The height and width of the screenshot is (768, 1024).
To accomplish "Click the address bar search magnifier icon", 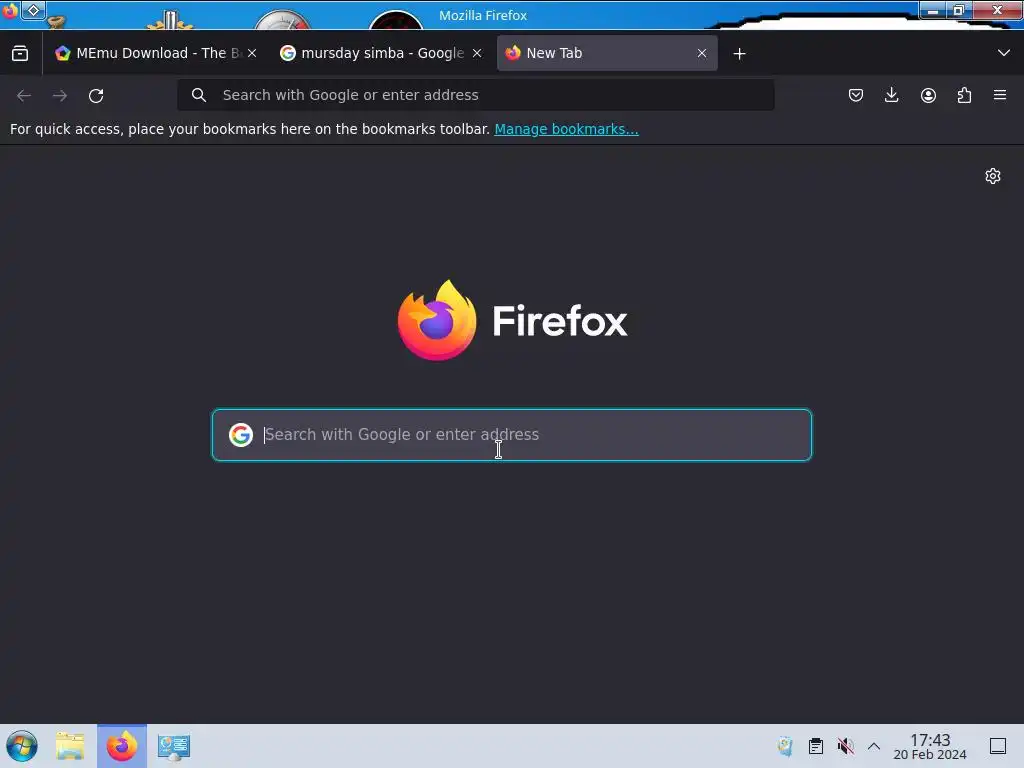I will pos(199,95).
